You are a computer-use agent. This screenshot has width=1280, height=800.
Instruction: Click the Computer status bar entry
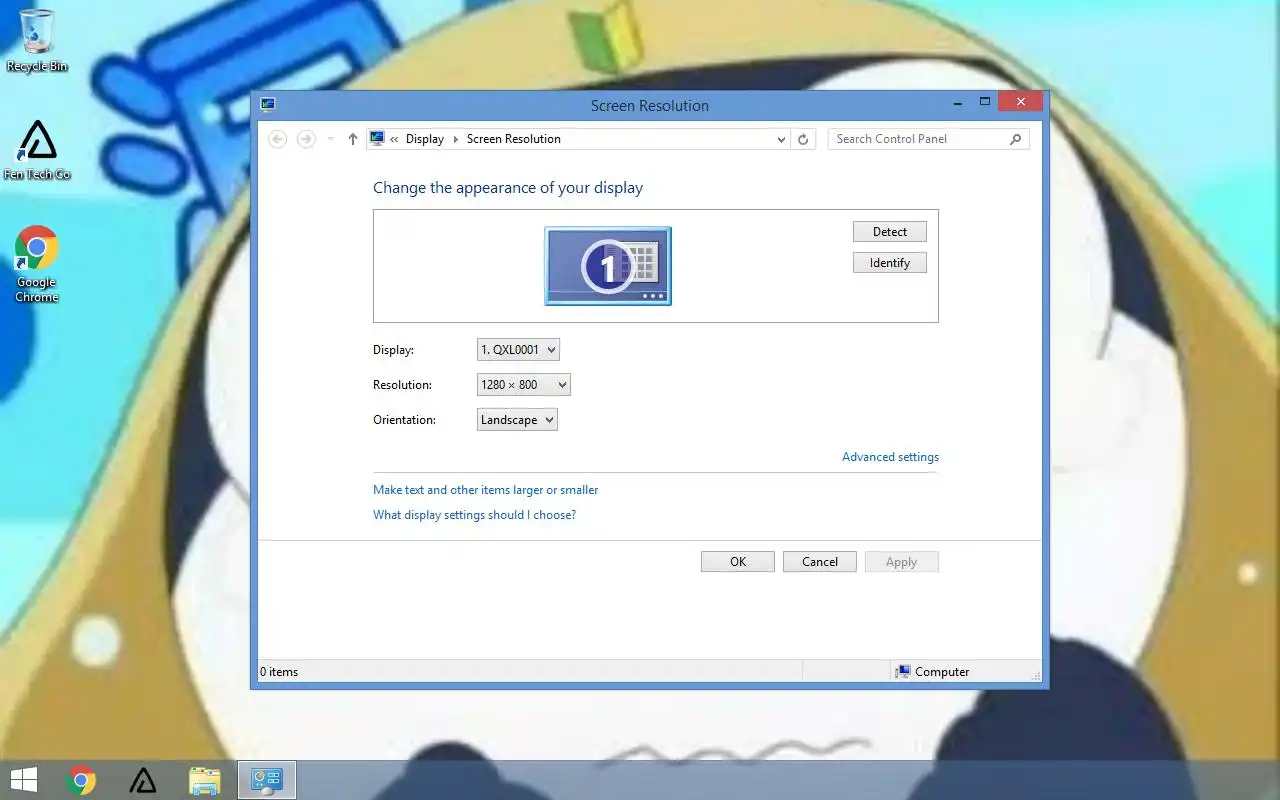933,672
